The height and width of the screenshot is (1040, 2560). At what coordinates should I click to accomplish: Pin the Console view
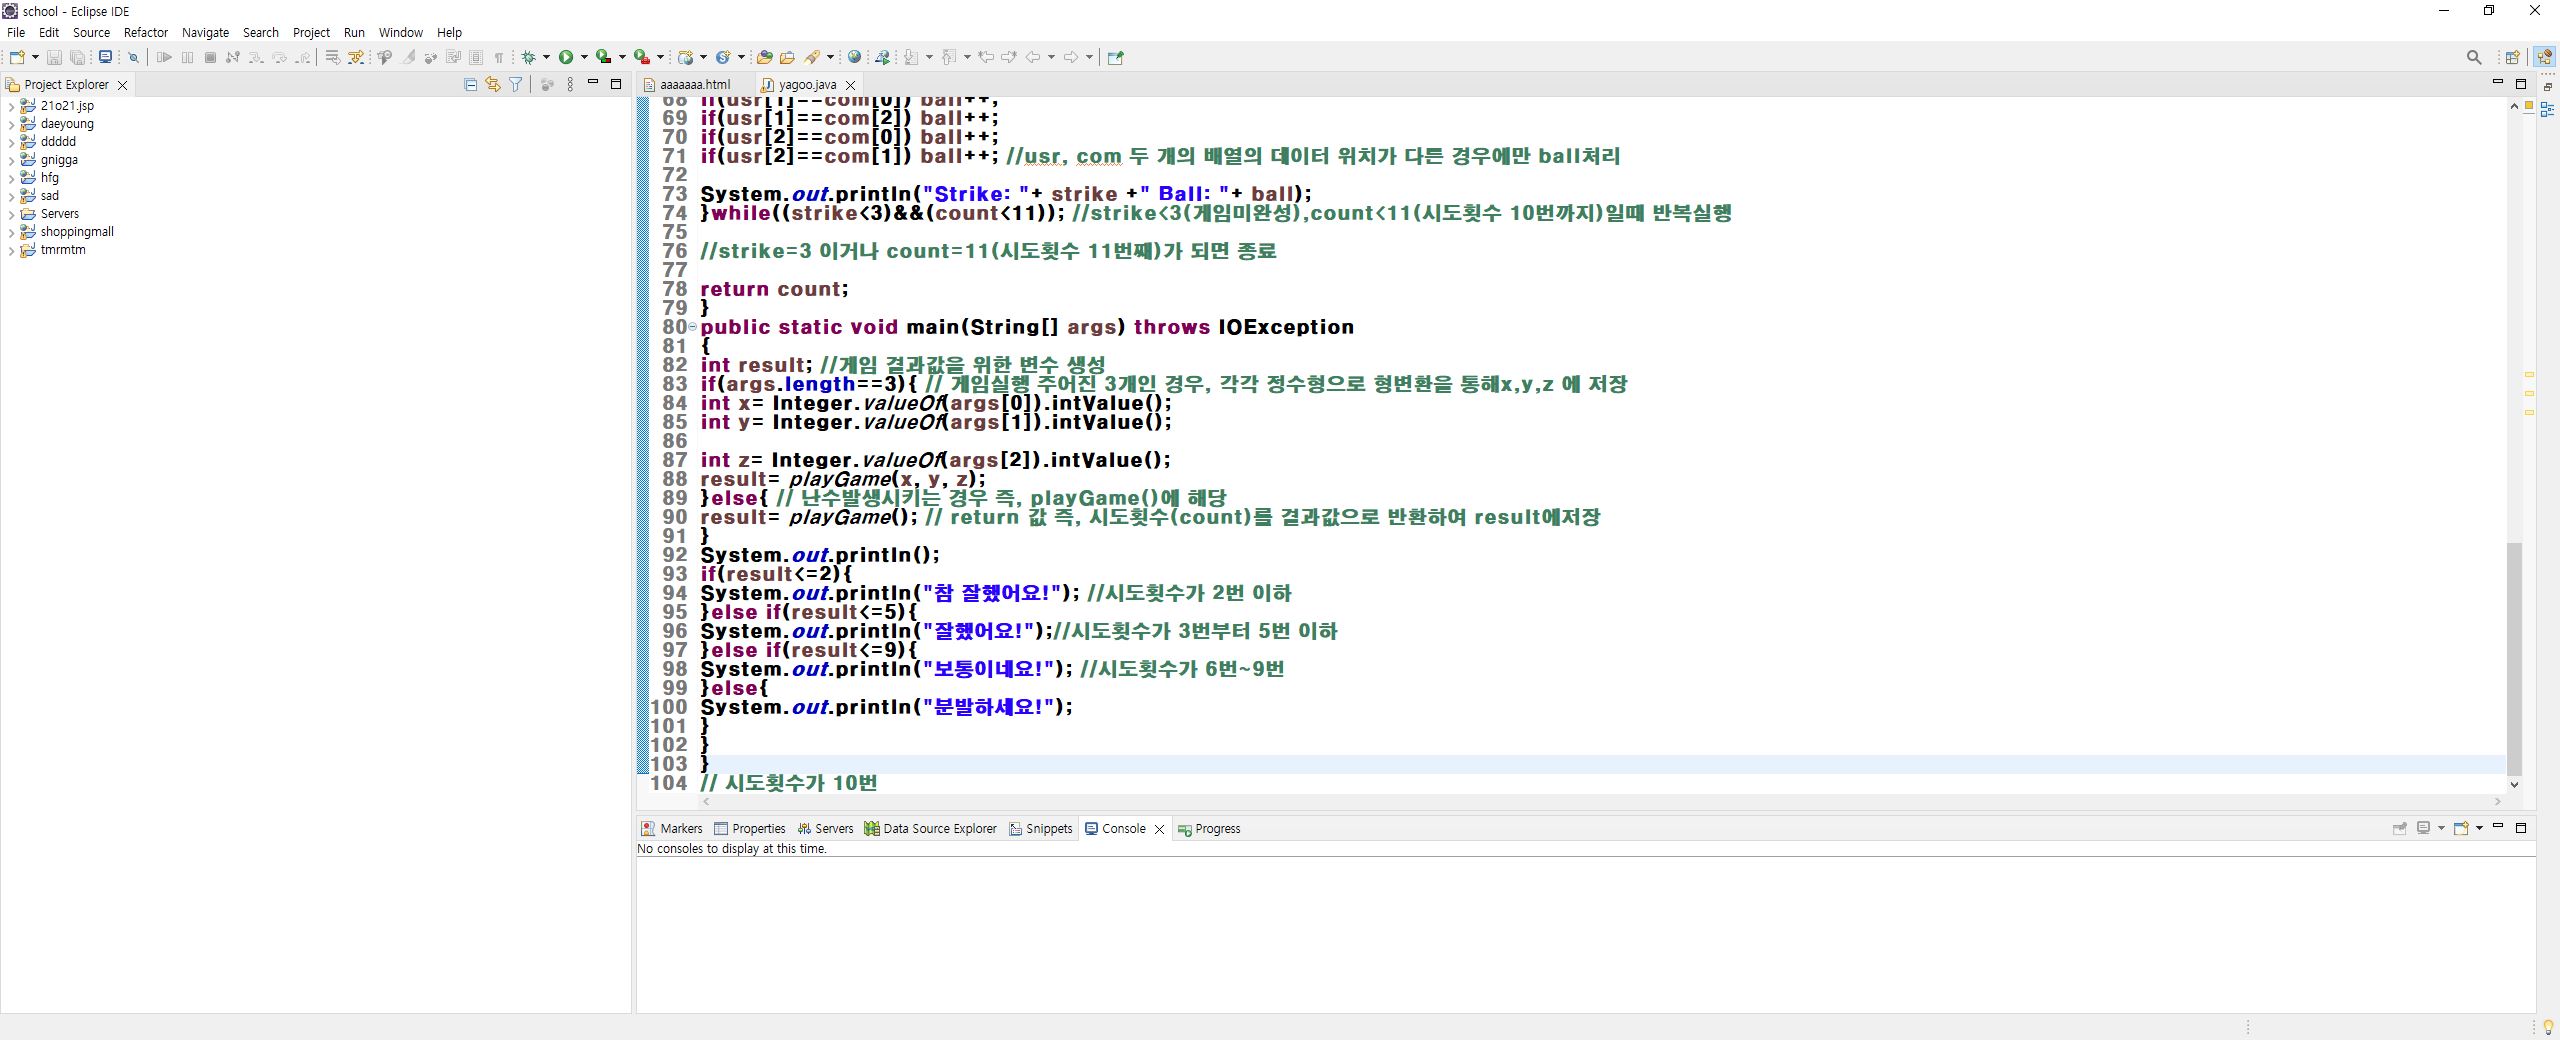2400,828
